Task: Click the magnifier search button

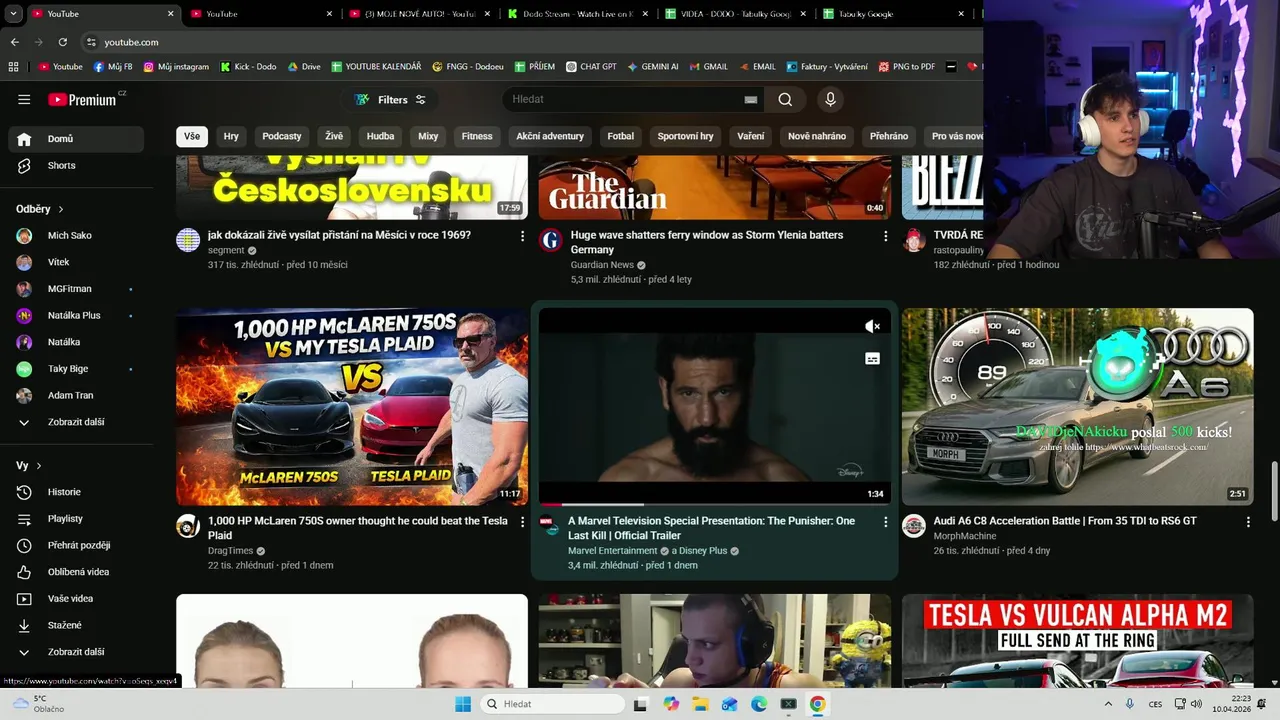Action: 785,99
